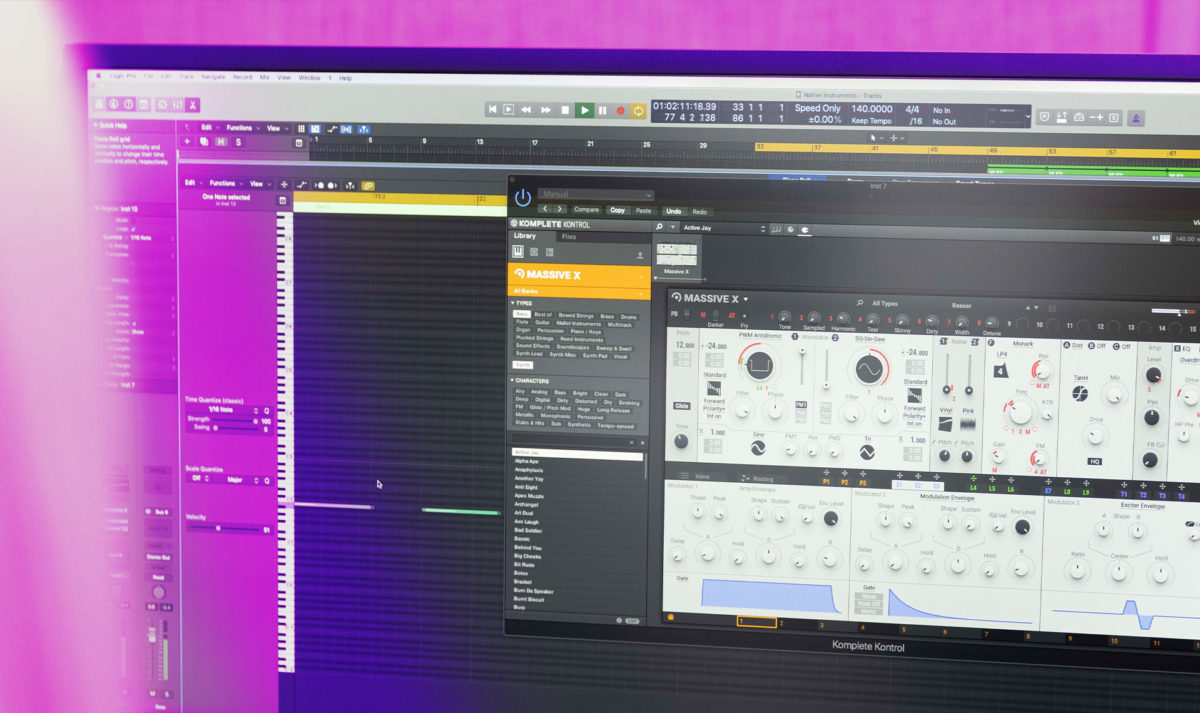
Task: Open the Help menu in macOS menu bar
Action: pyautogui.click(x=345, y=77)
